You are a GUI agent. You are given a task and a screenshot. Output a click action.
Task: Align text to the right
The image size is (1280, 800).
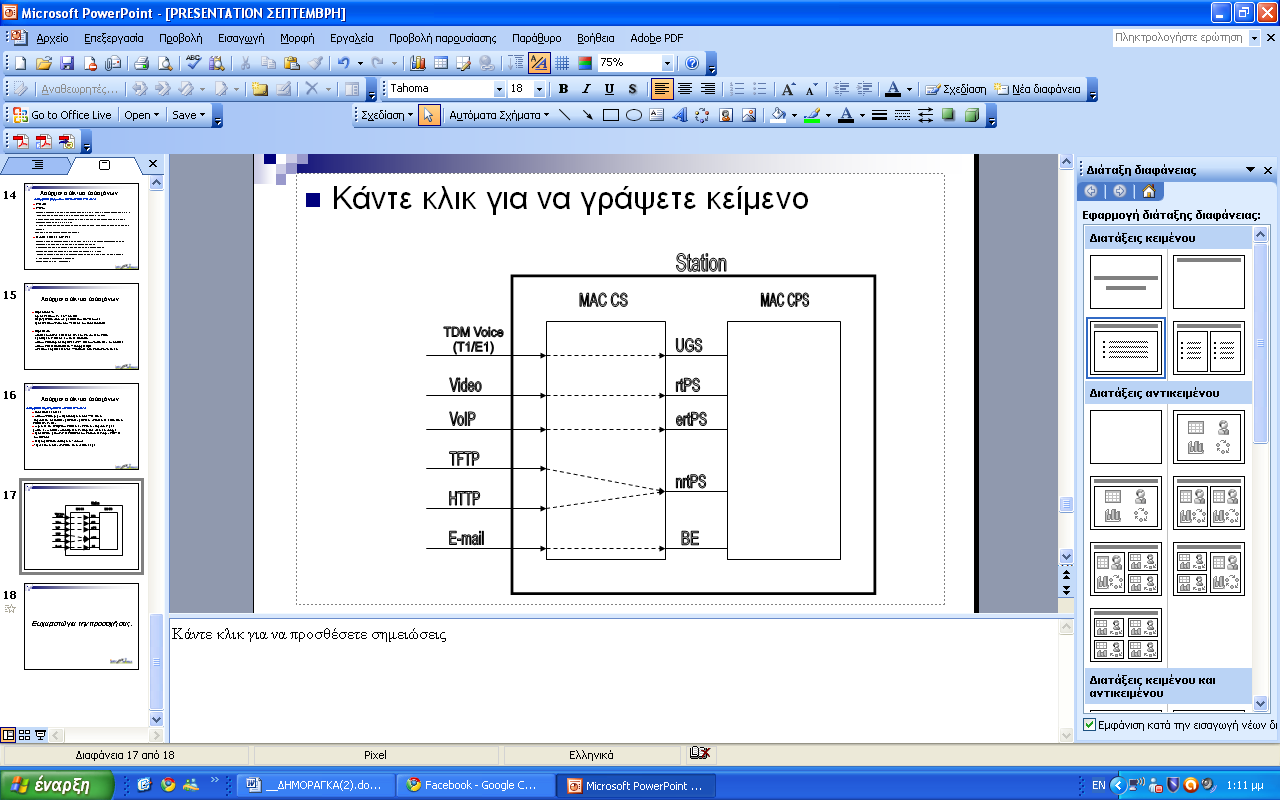[x=707, y=89]
